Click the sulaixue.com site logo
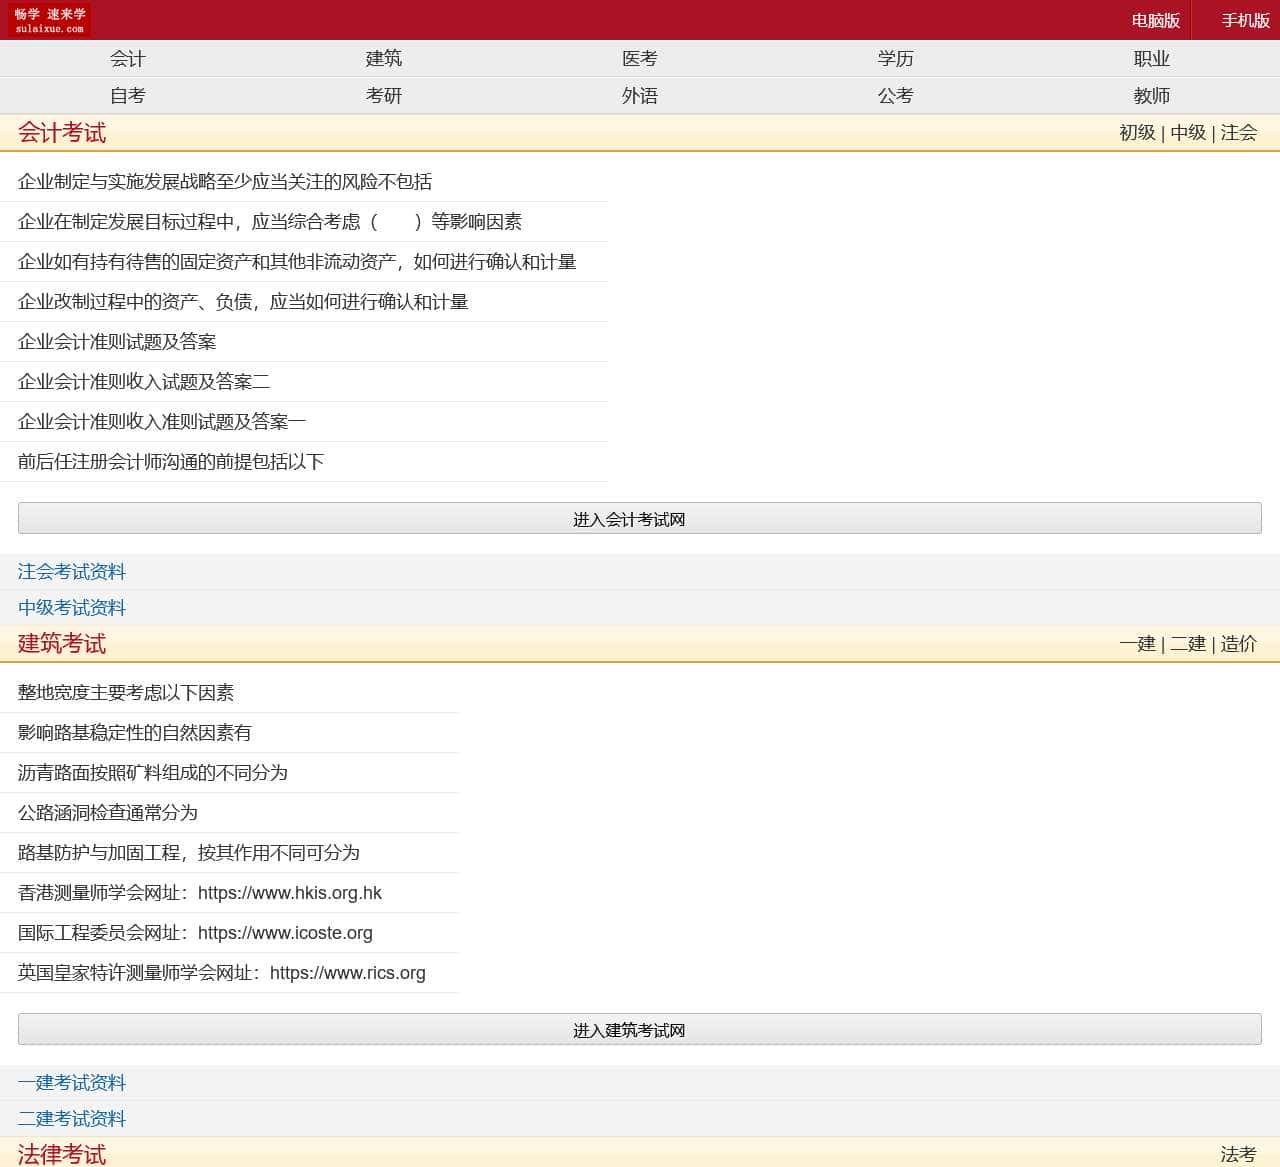This screenshot has width=1280, height=1167. pos(50,20)
